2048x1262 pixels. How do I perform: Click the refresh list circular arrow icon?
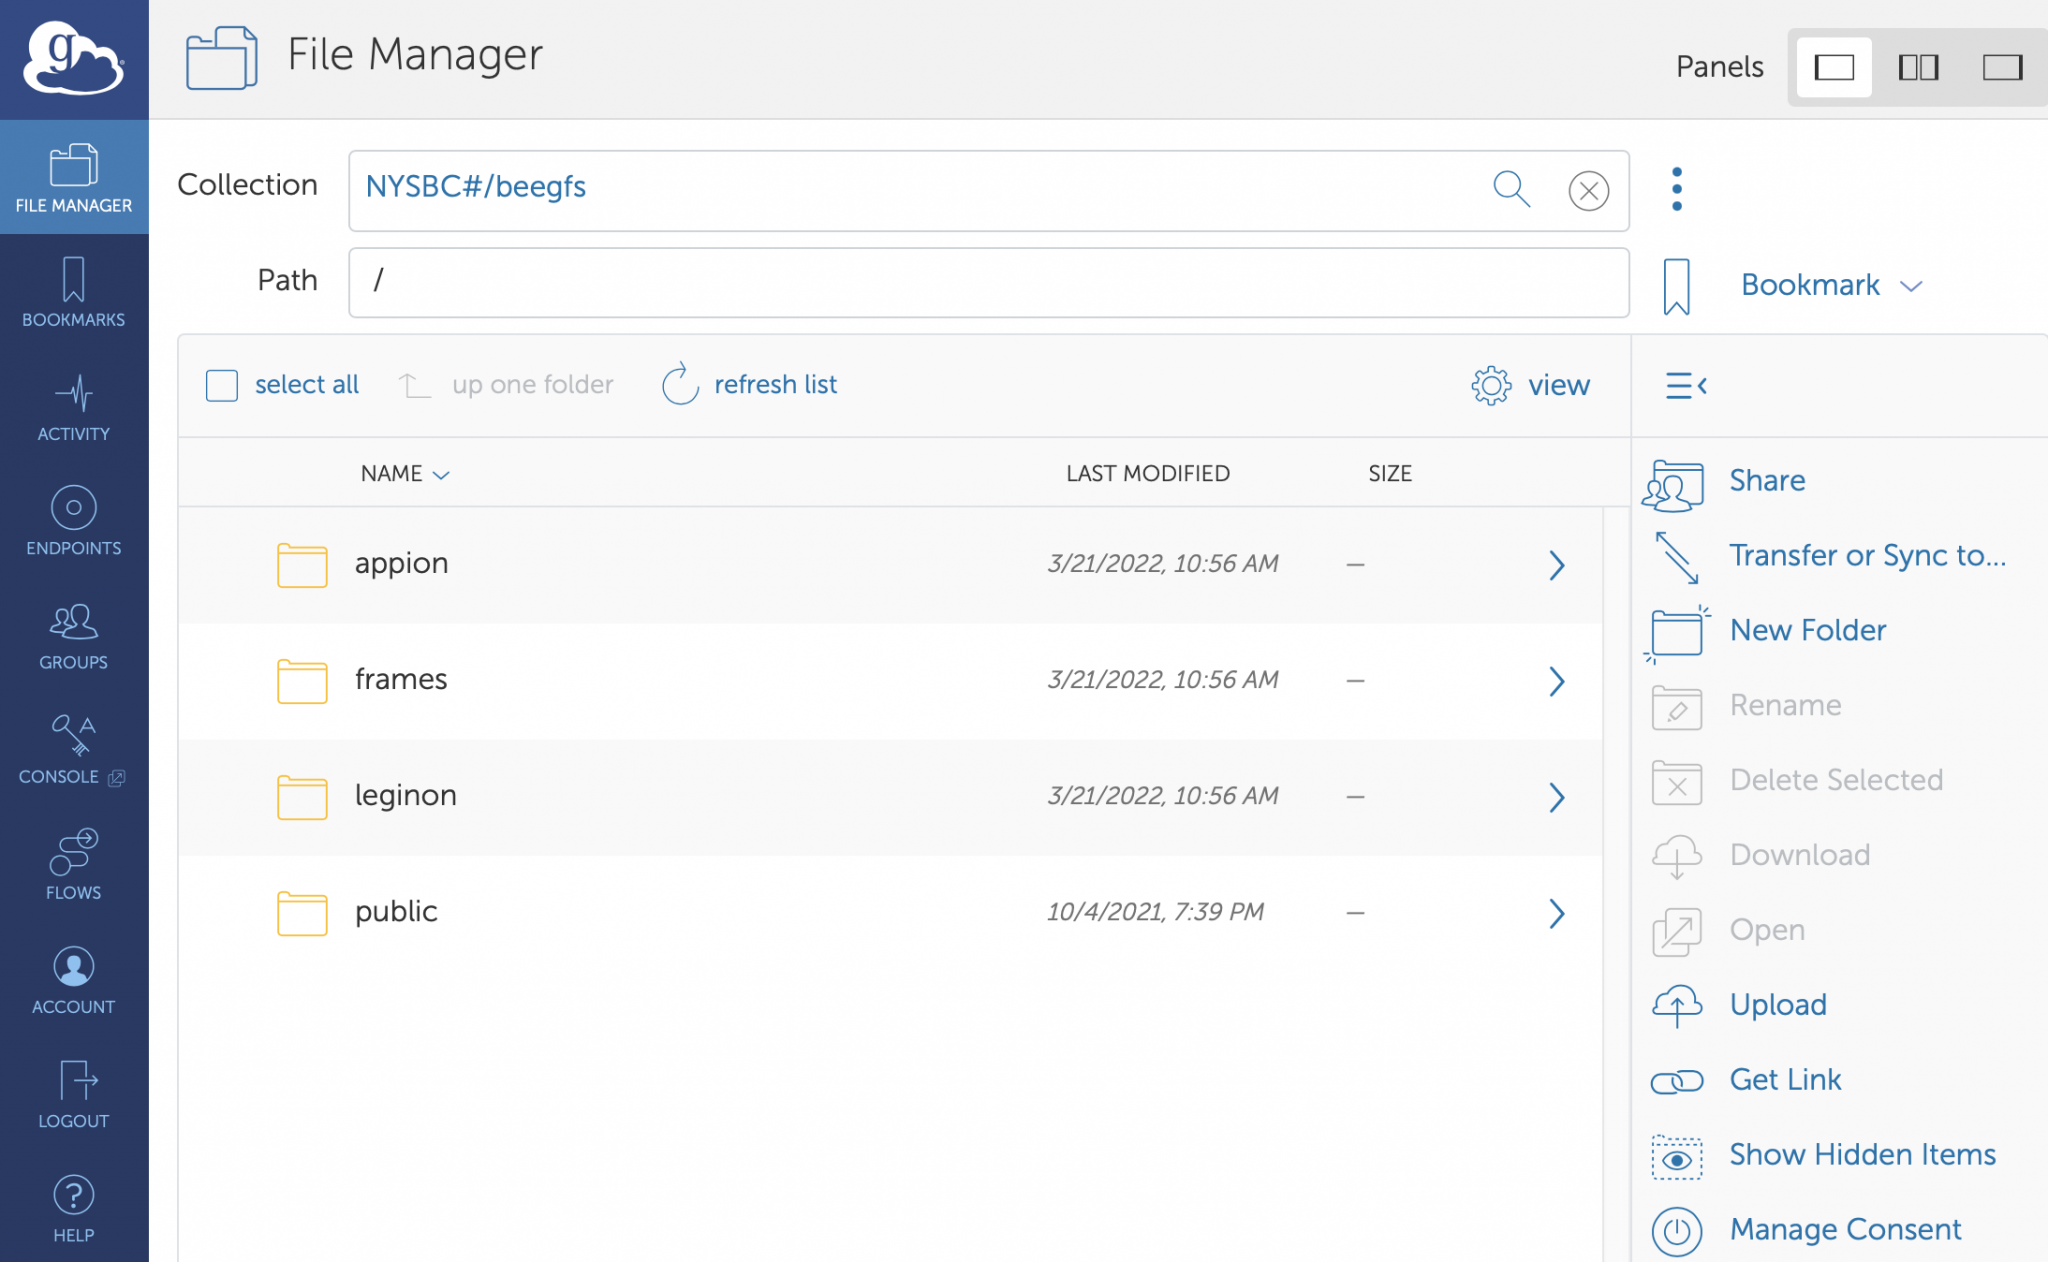coord(680,384)
